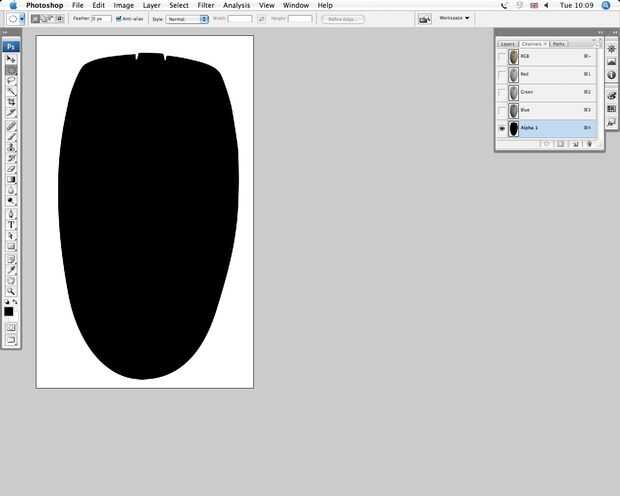Select the Brush tool
The width and height of the screenshot is (620, 496).
point(11,137)
